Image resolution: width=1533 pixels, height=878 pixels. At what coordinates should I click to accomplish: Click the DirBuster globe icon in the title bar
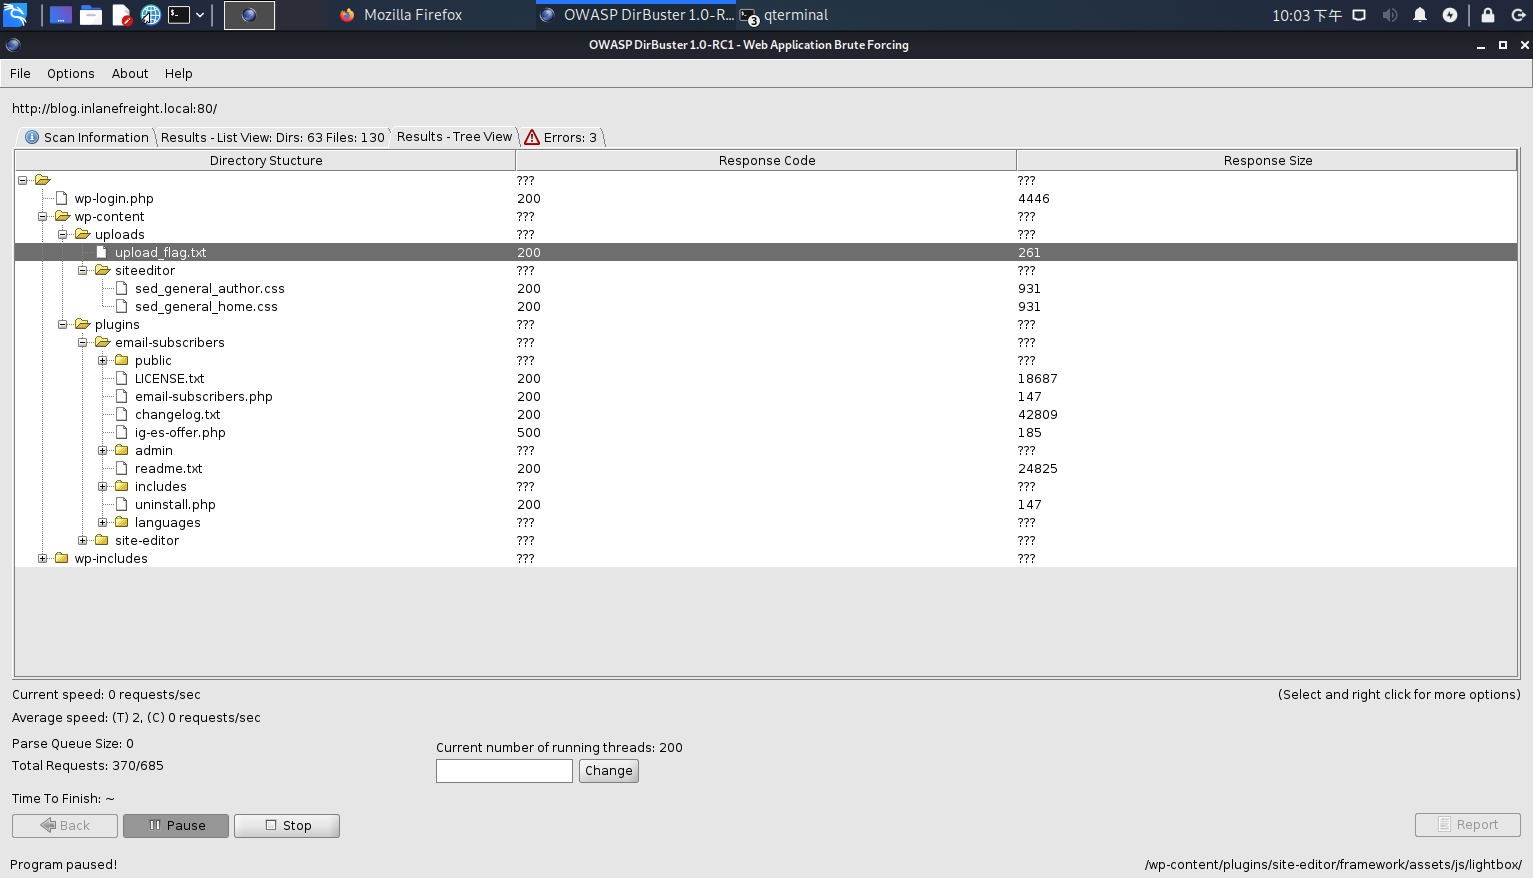coord(11,45)
